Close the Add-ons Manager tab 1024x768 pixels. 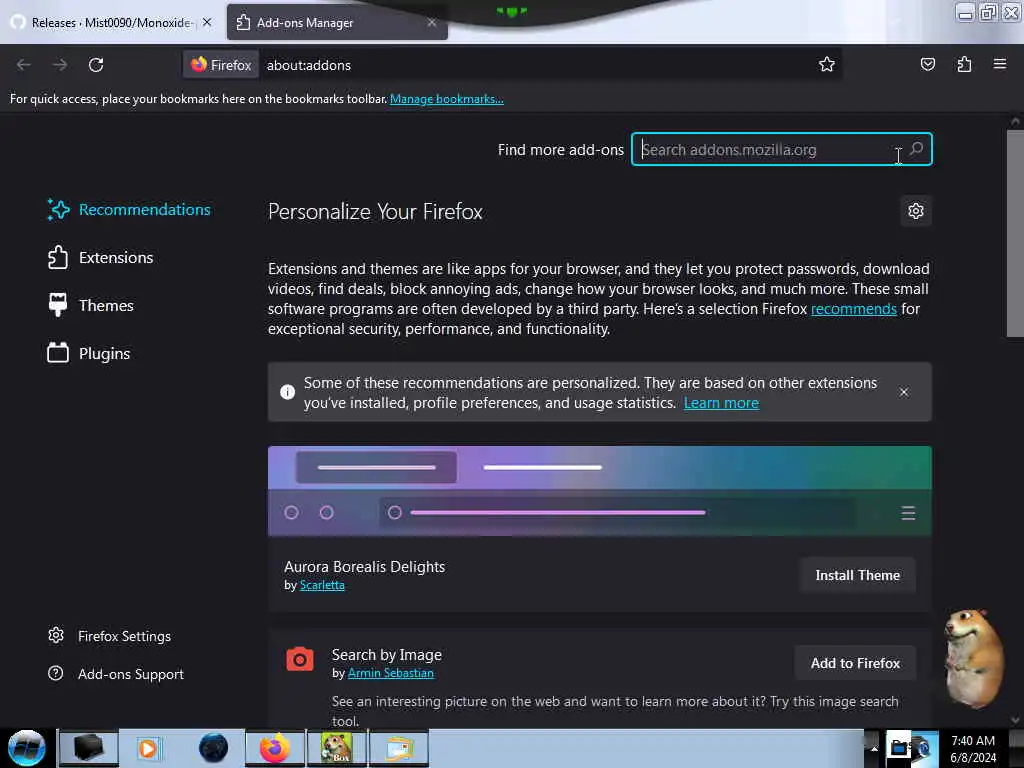tap(432, 22)
